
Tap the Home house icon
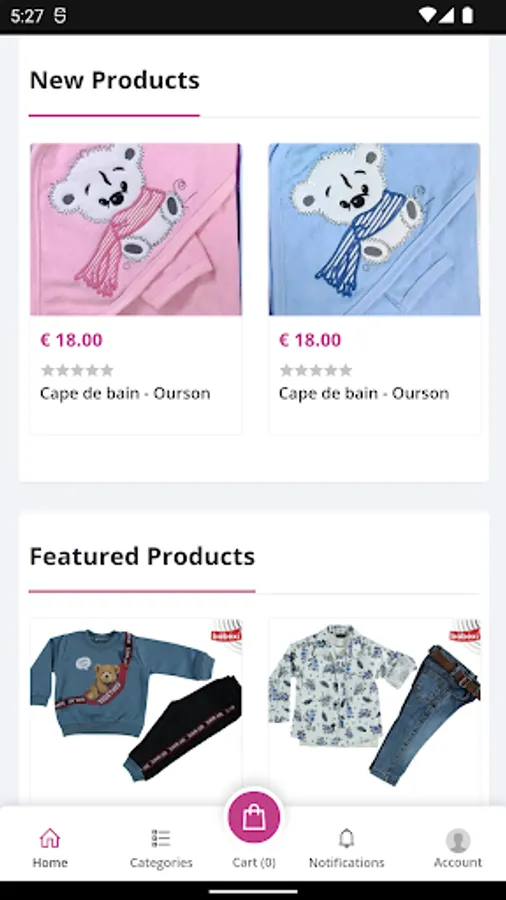pos(50,838)
